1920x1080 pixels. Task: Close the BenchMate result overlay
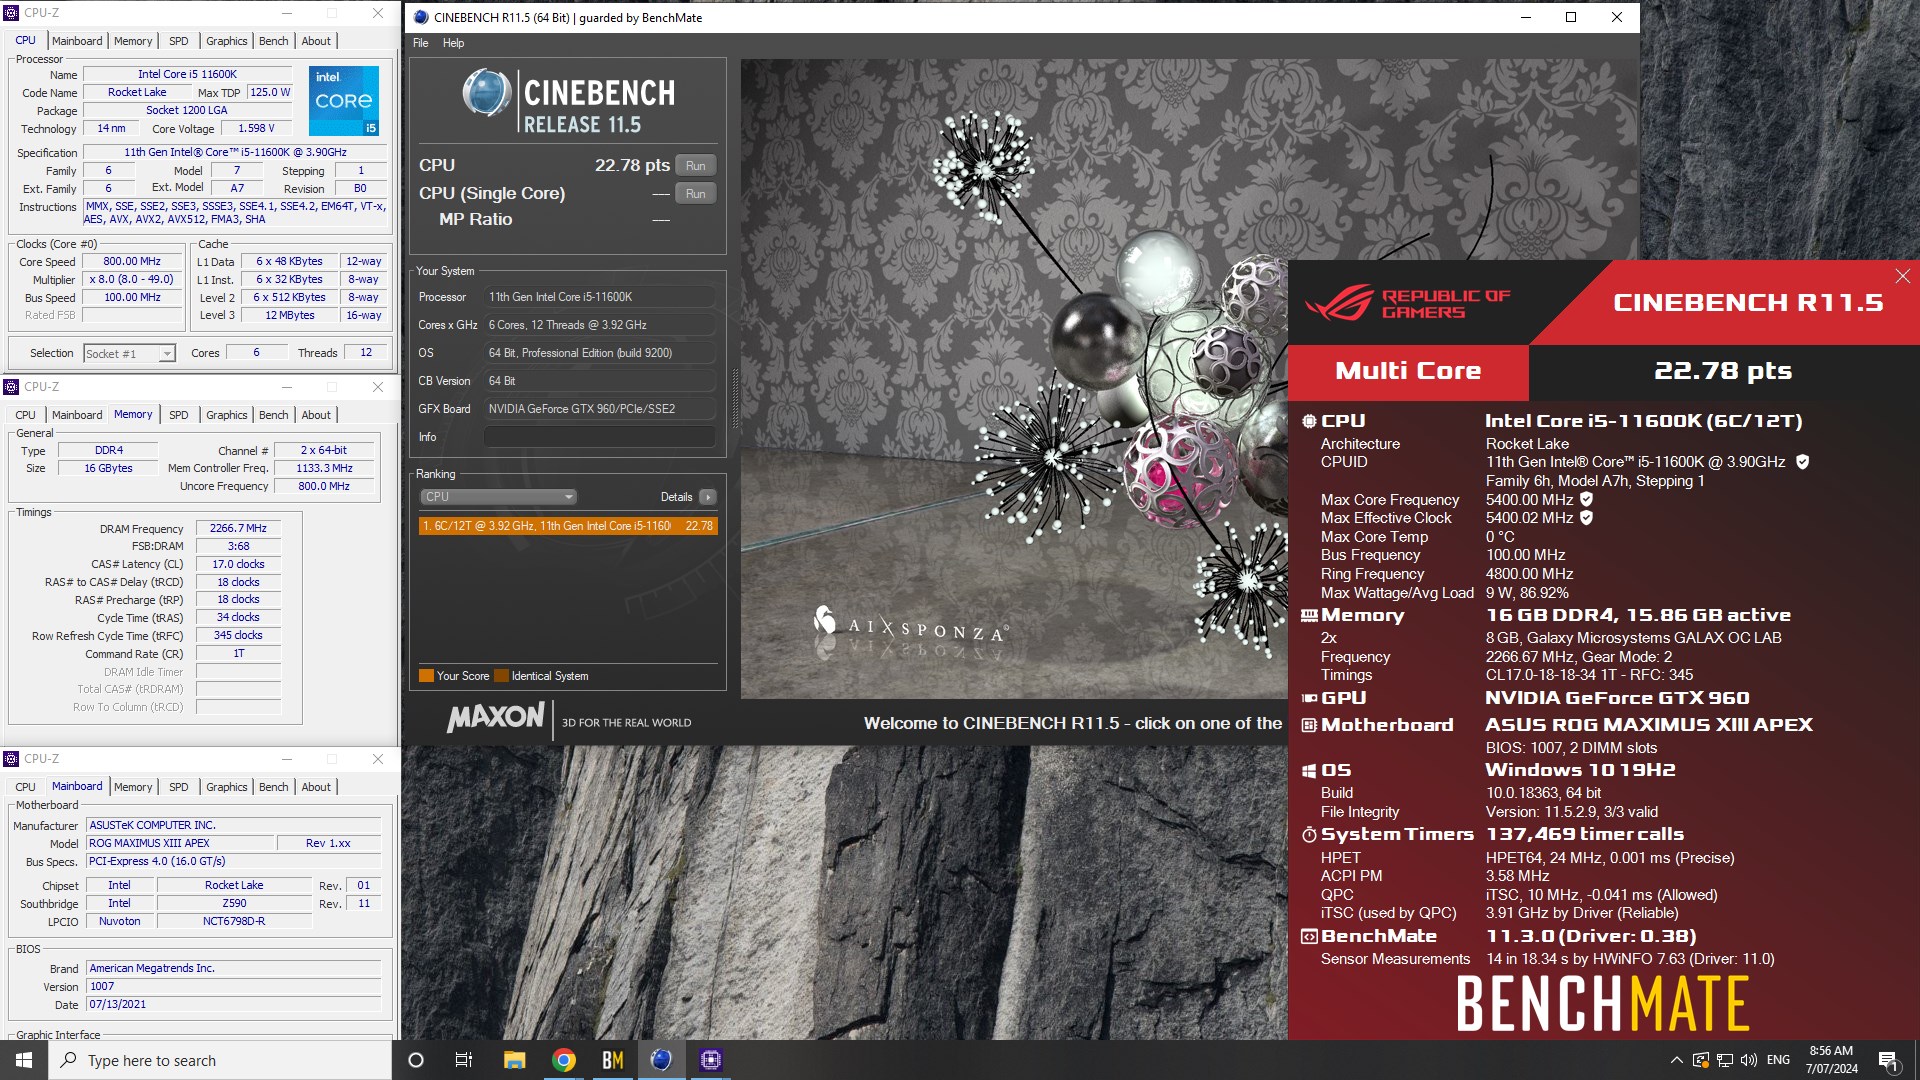pos(1902,276)
